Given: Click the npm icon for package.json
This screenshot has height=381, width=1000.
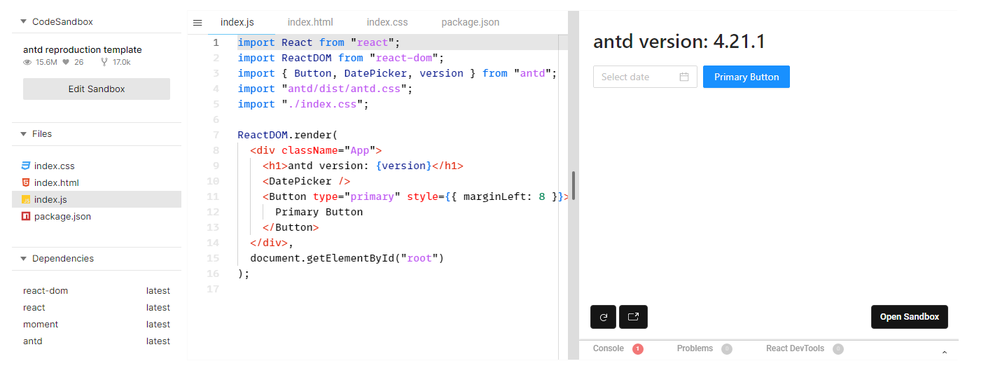Looking at the screenshot, I should 26,216.
